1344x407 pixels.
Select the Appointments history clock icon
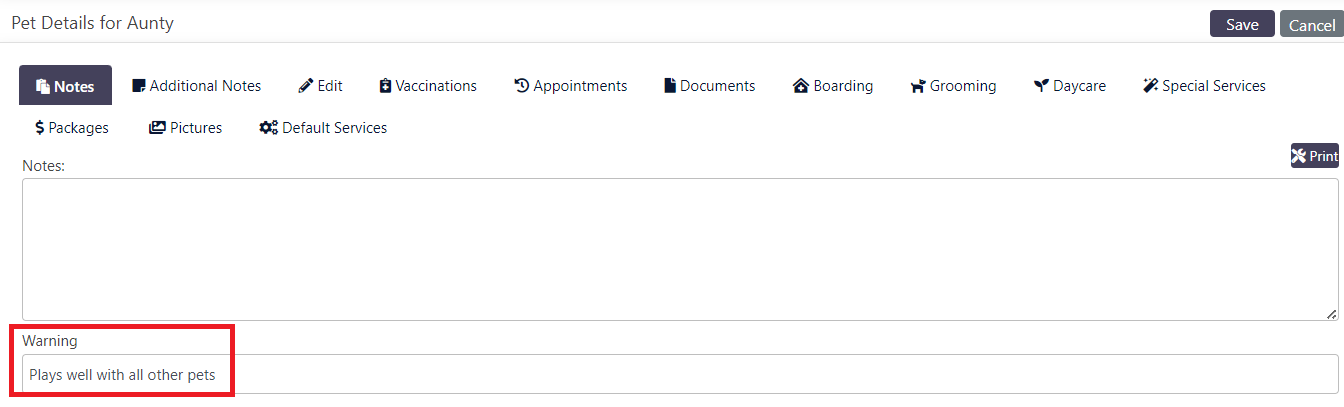click(521, 86)
